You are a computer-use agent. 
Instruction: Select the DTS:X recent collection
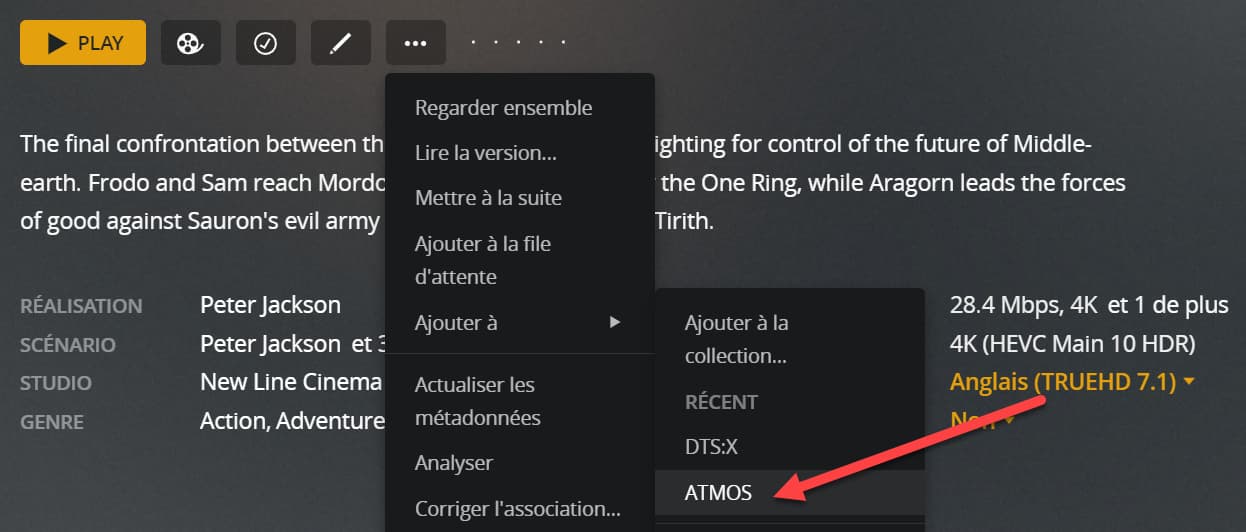(x=710, y=447)
